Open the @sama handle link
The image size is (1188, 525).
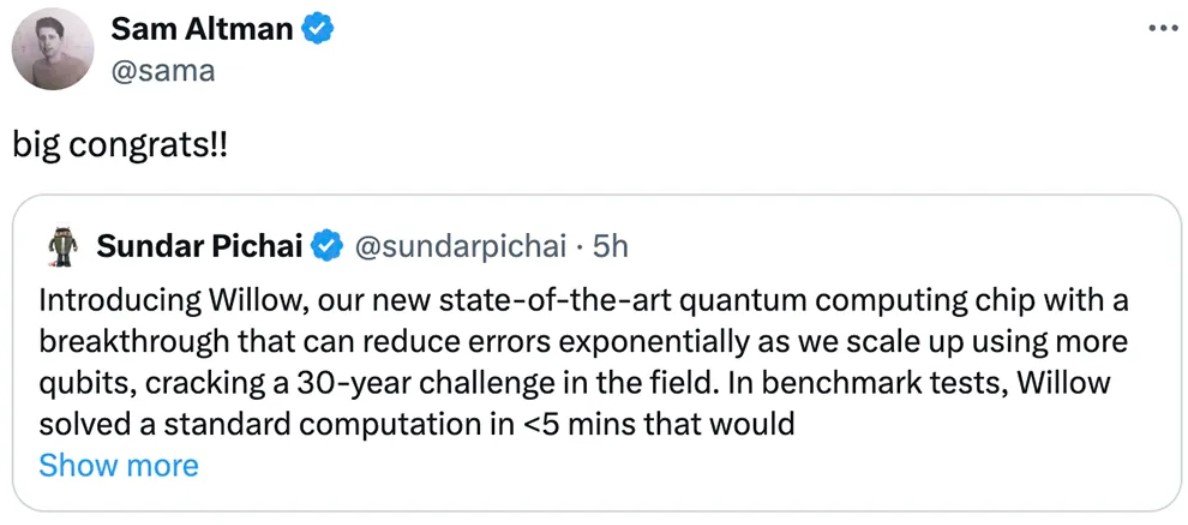coord(162,72)
